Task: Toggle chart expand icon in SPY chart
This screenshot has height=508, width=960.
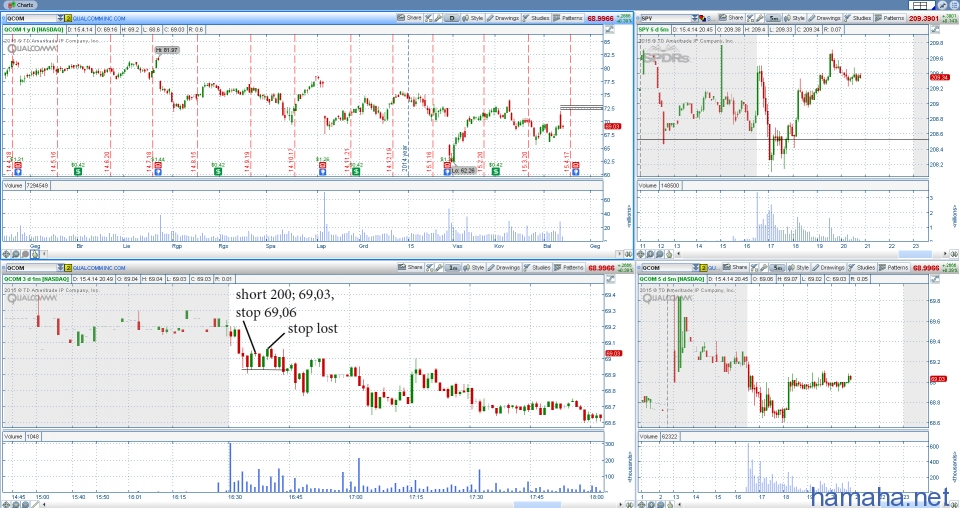Action: (934, 29)
